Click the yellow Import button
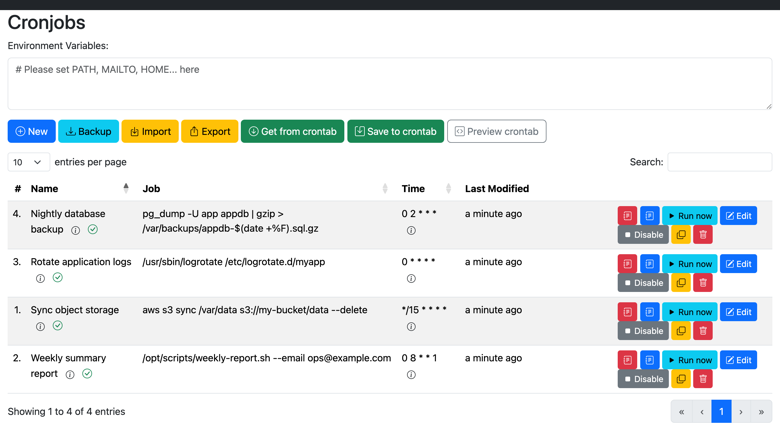This screenshot has width=780, height=439. coord(150,131)
